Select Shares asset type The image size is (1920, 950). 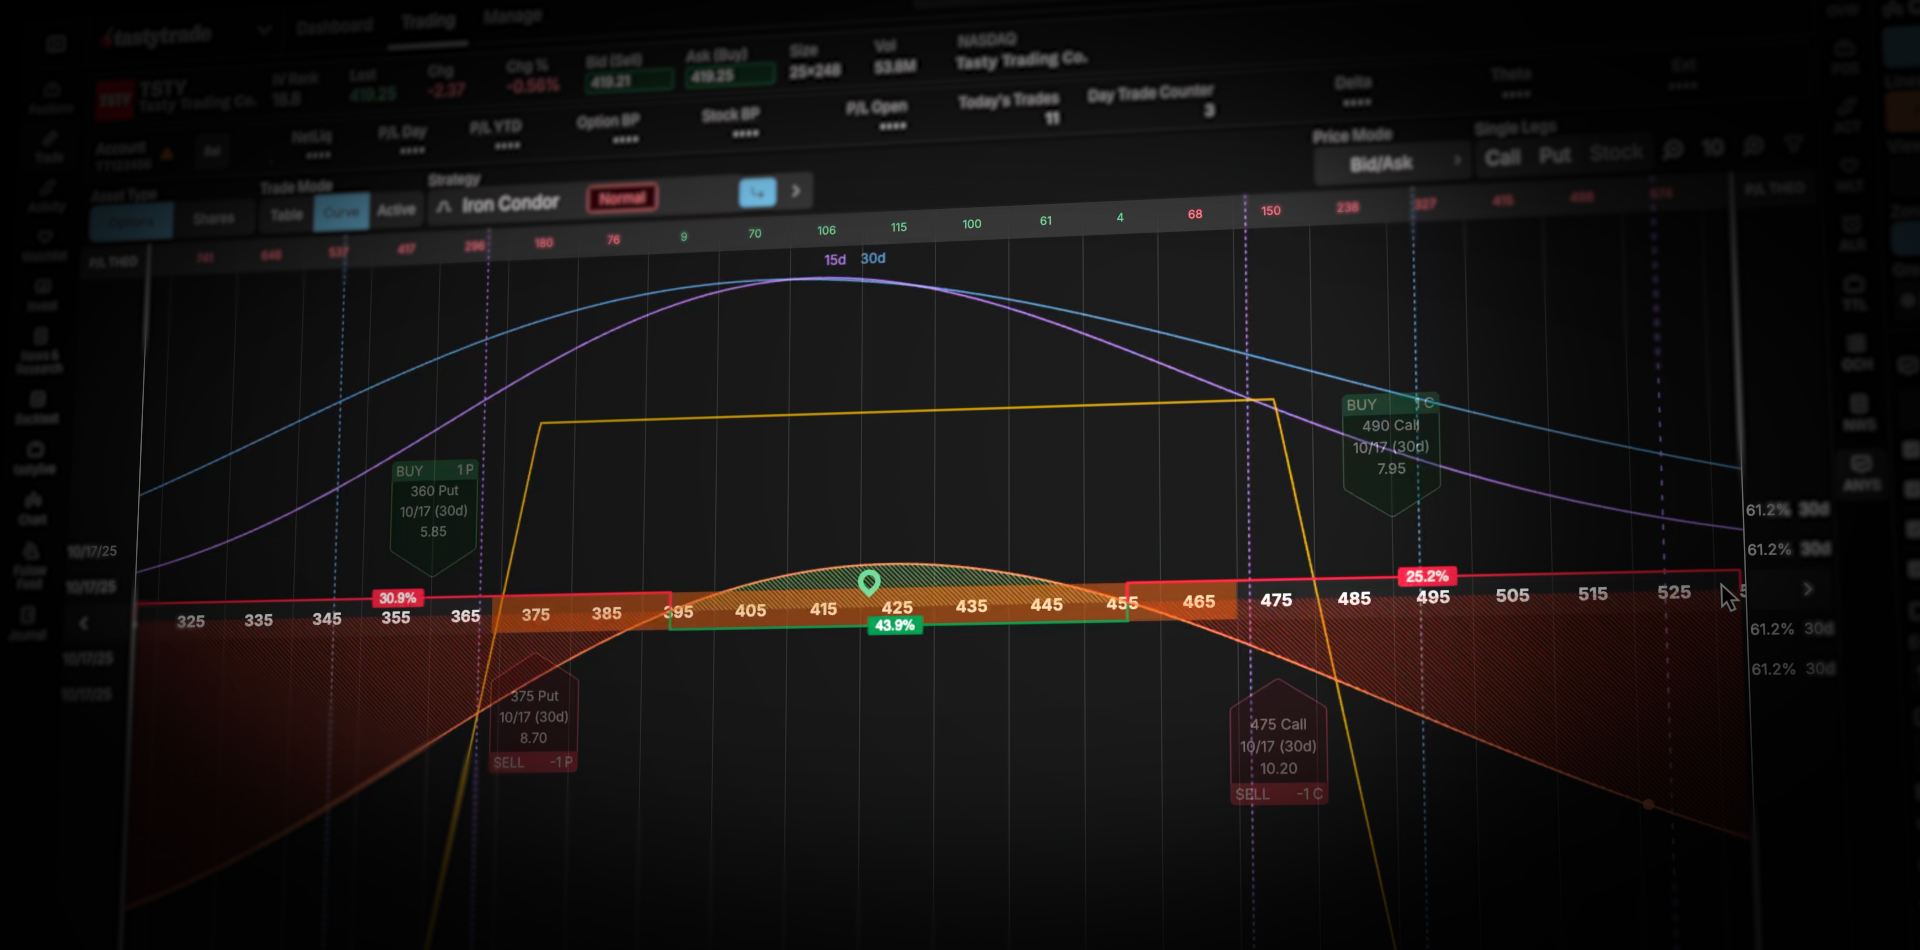click(x=214, y=218)
